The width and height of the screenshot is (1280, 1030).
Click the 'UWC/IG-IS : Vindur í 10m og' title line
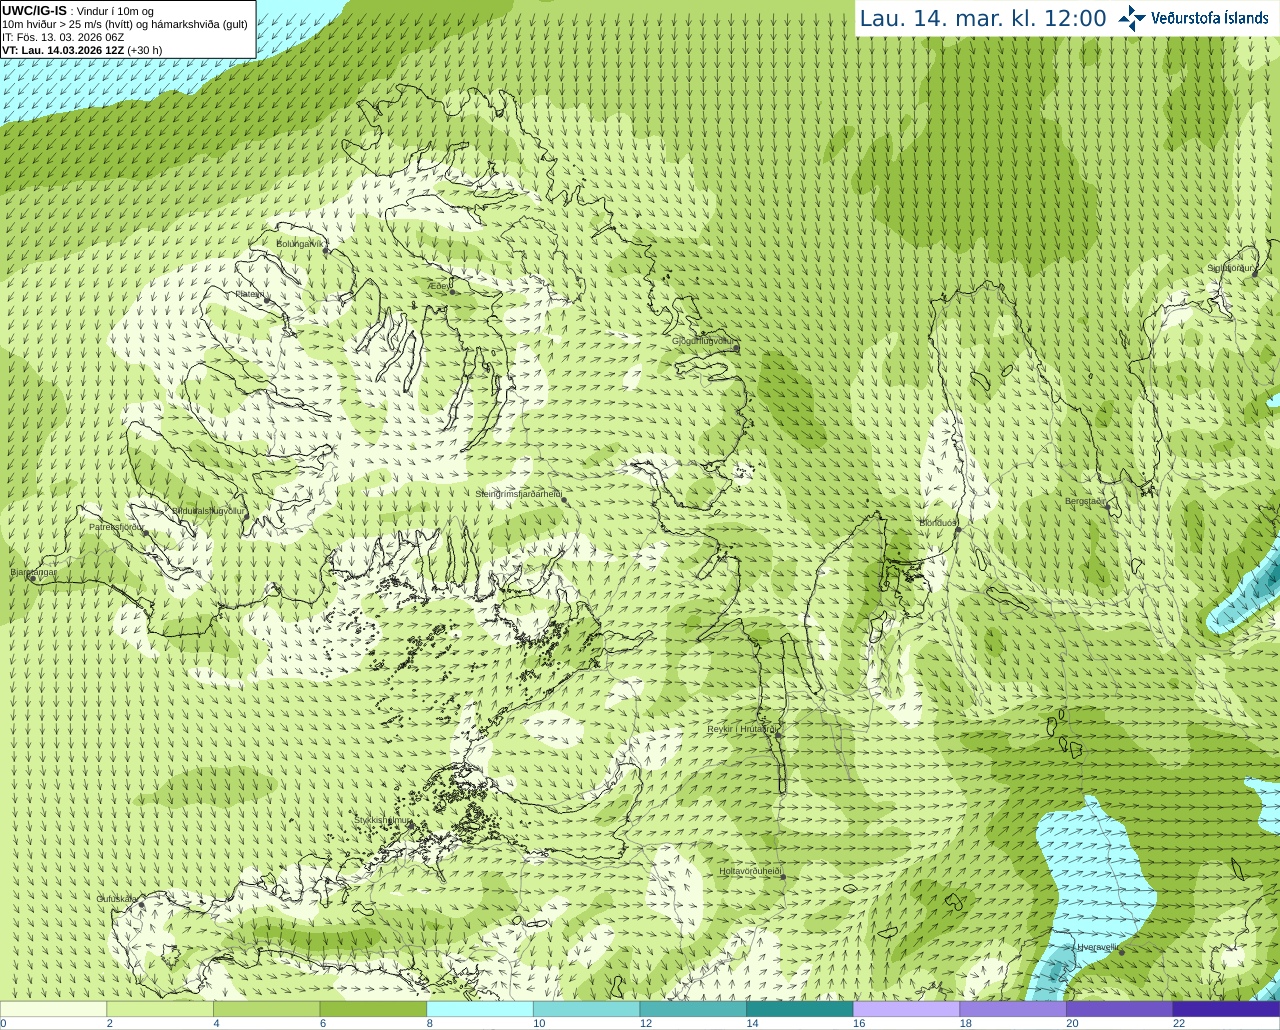(77, 11)
